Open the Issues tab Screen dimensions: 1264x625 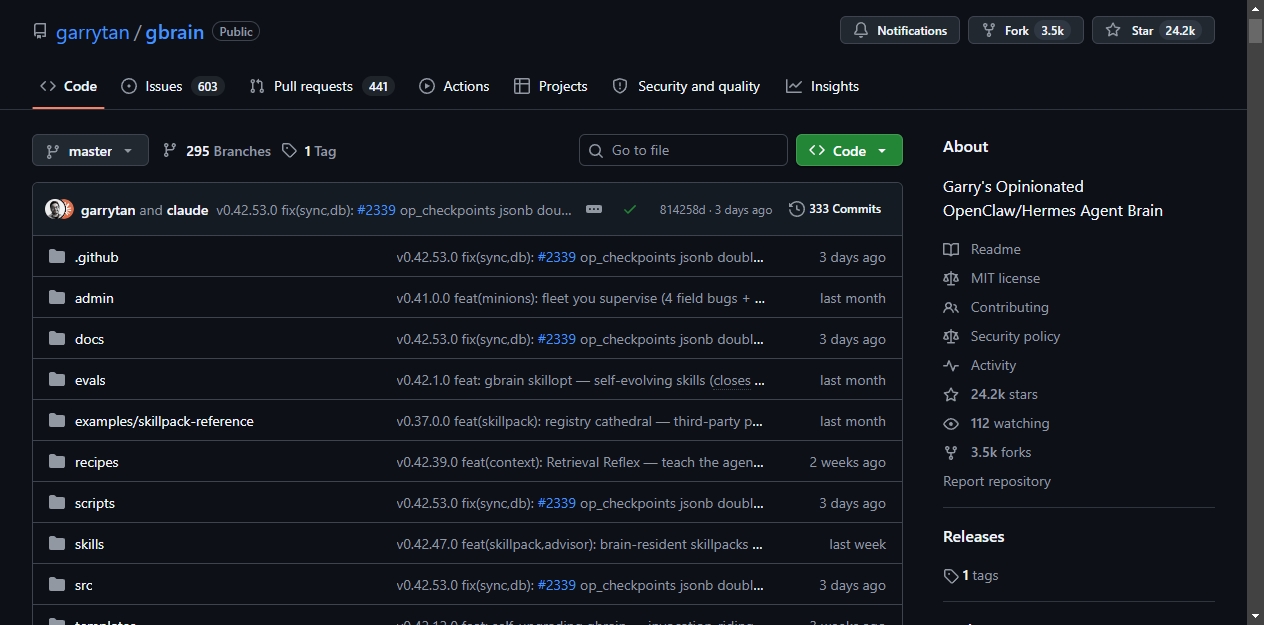click(171, 86)
